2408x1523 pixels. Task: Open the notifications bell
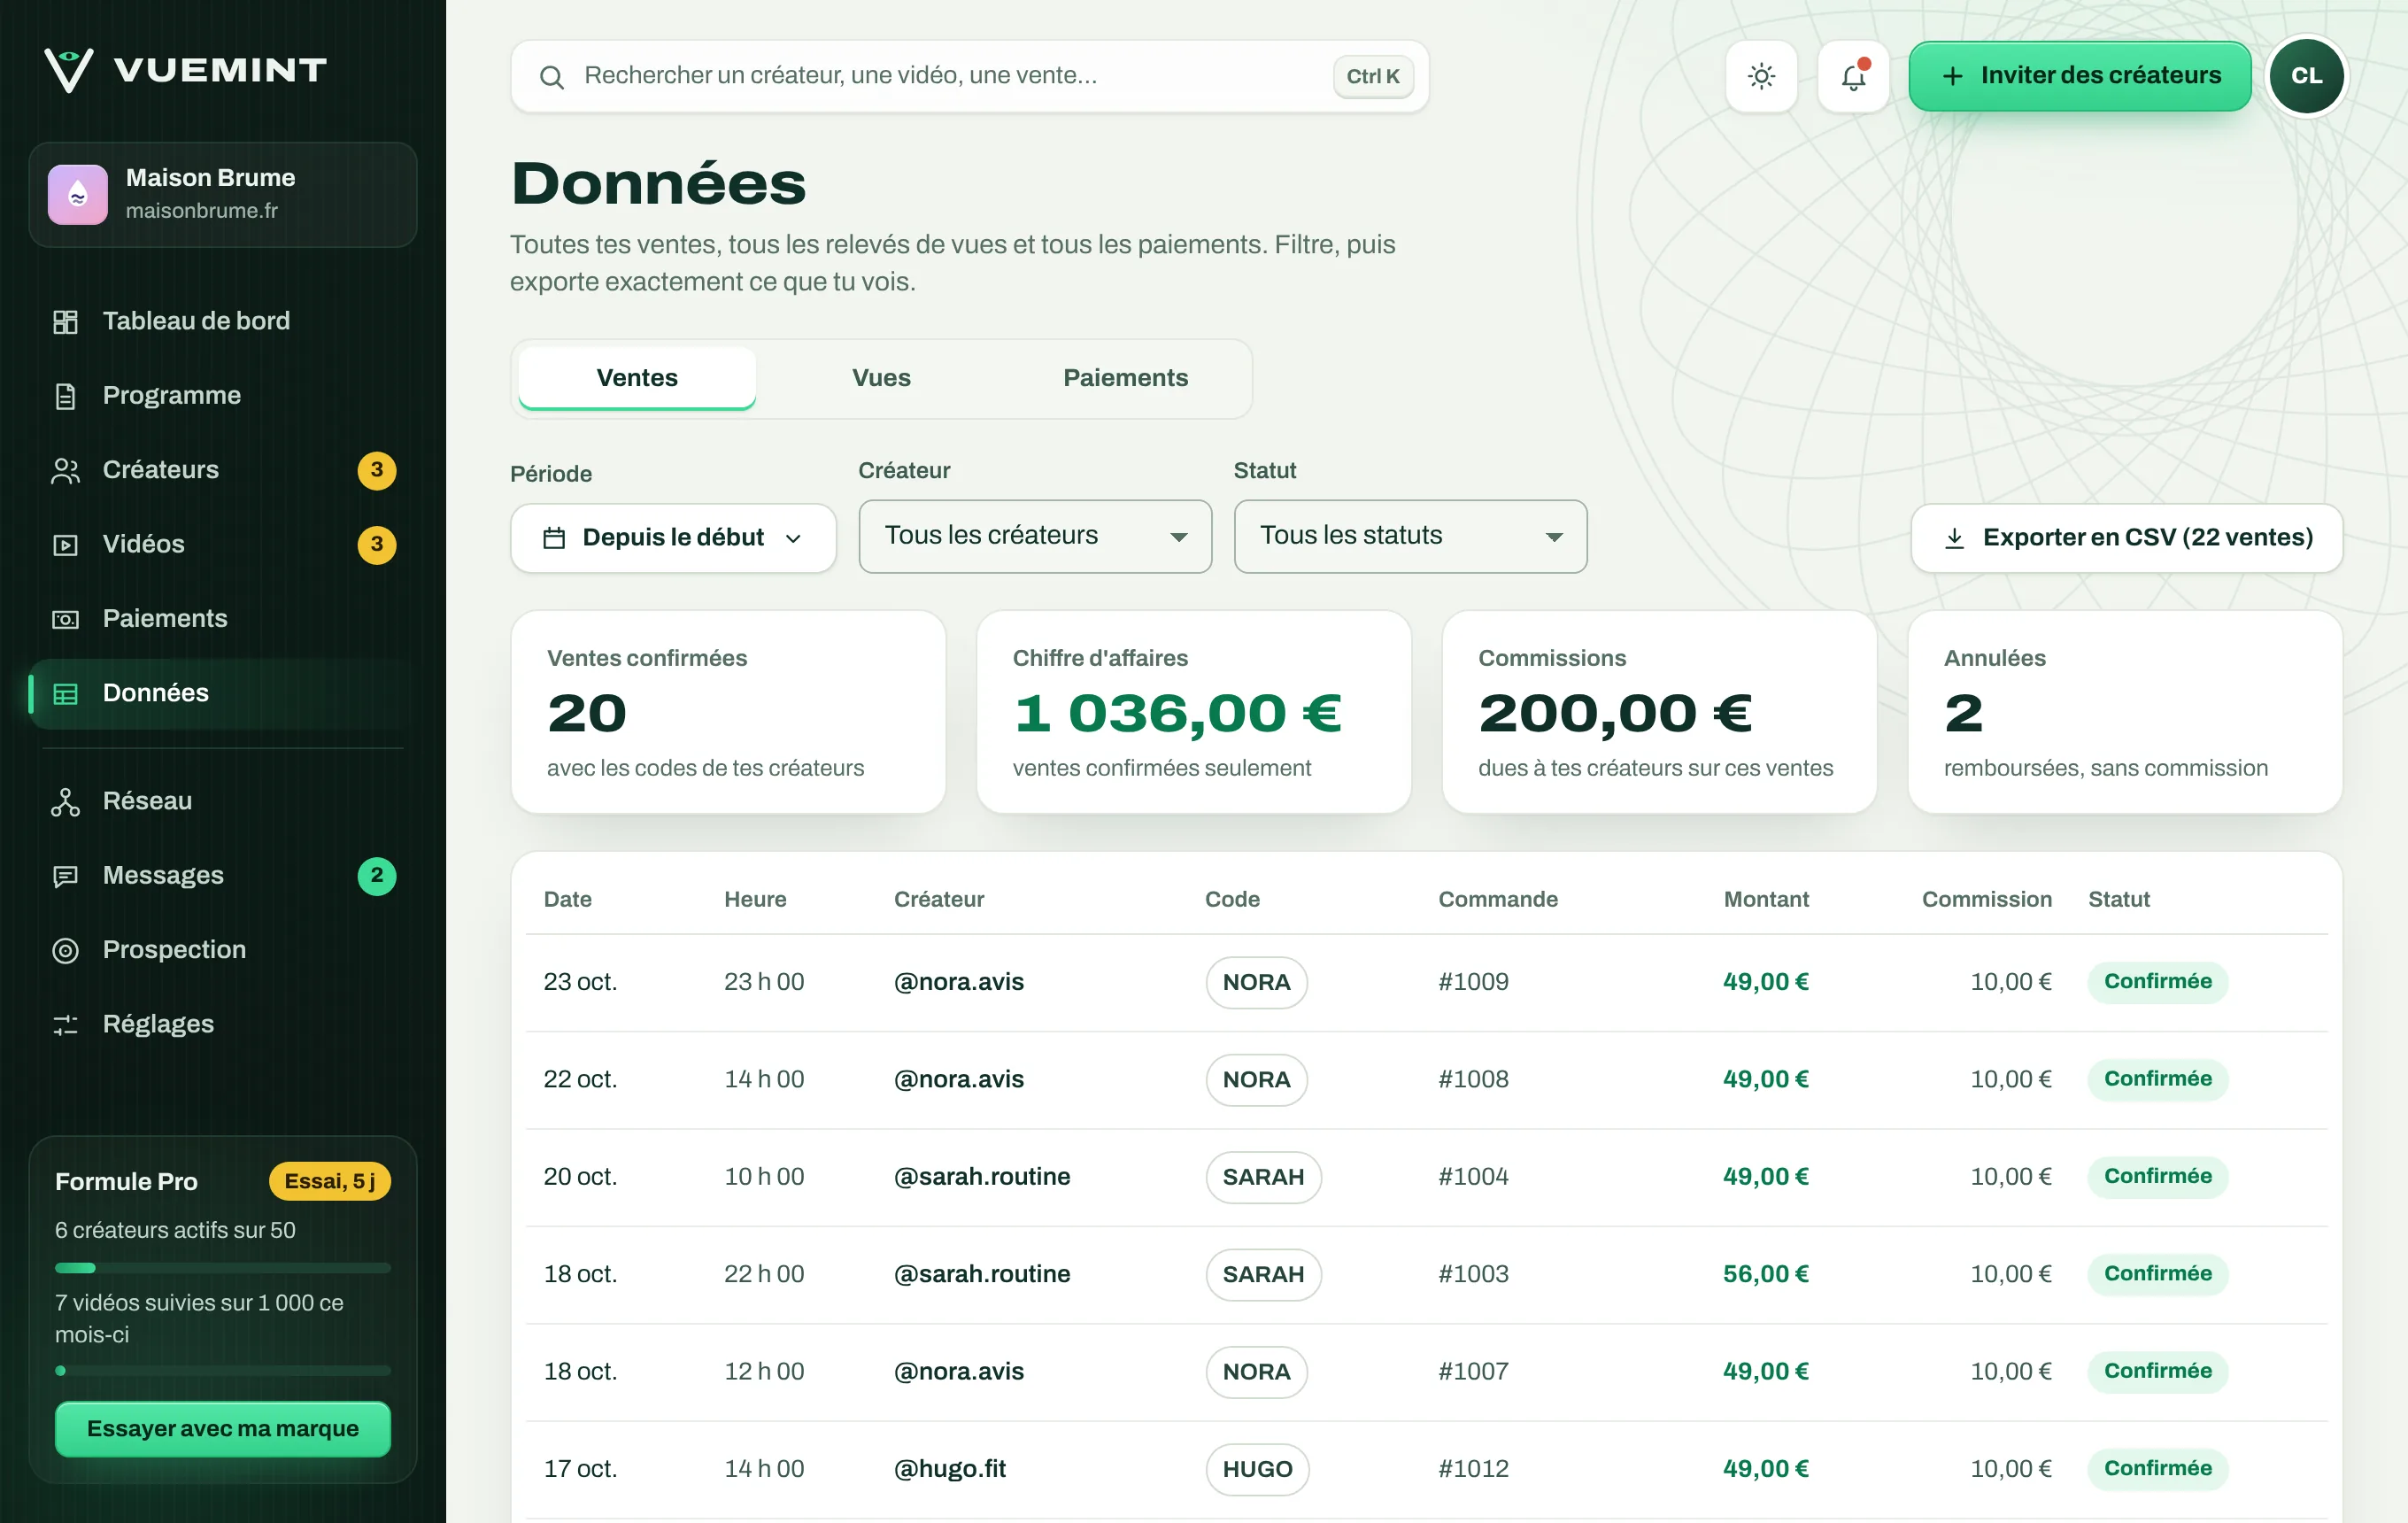pyautogui.click(x=1853, y=76)
